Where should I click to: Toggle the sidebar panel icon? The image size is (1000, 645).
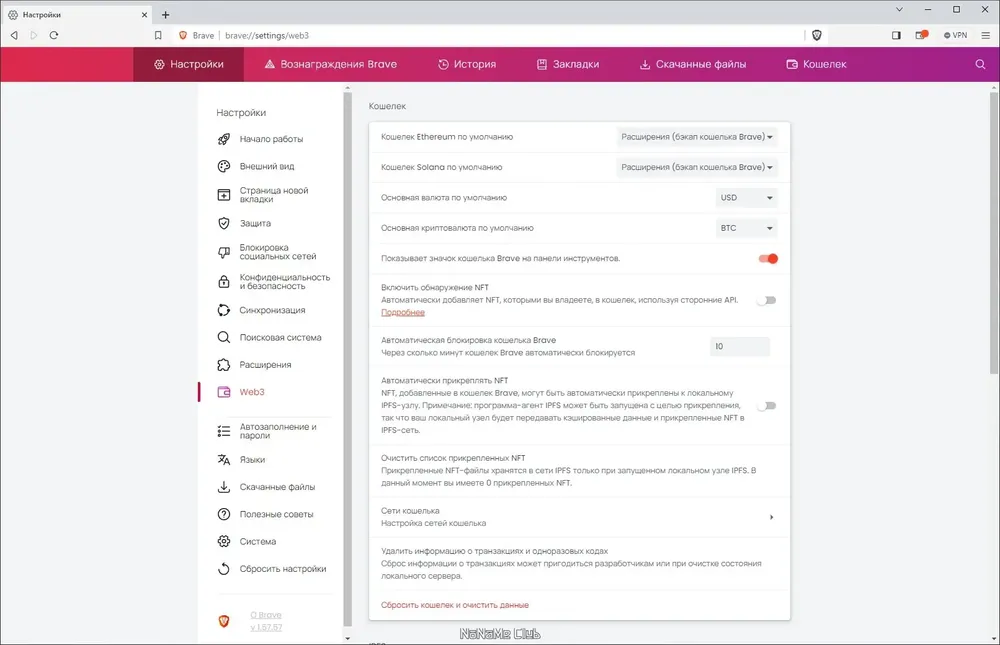(x=896, y=35)
